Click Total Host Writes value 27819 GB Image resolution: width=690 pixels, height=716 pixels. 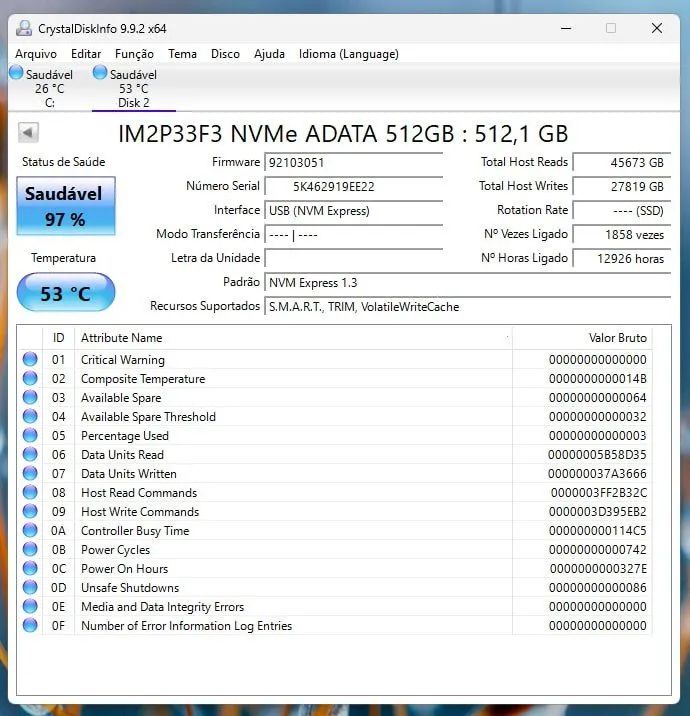tap(622, 186)
